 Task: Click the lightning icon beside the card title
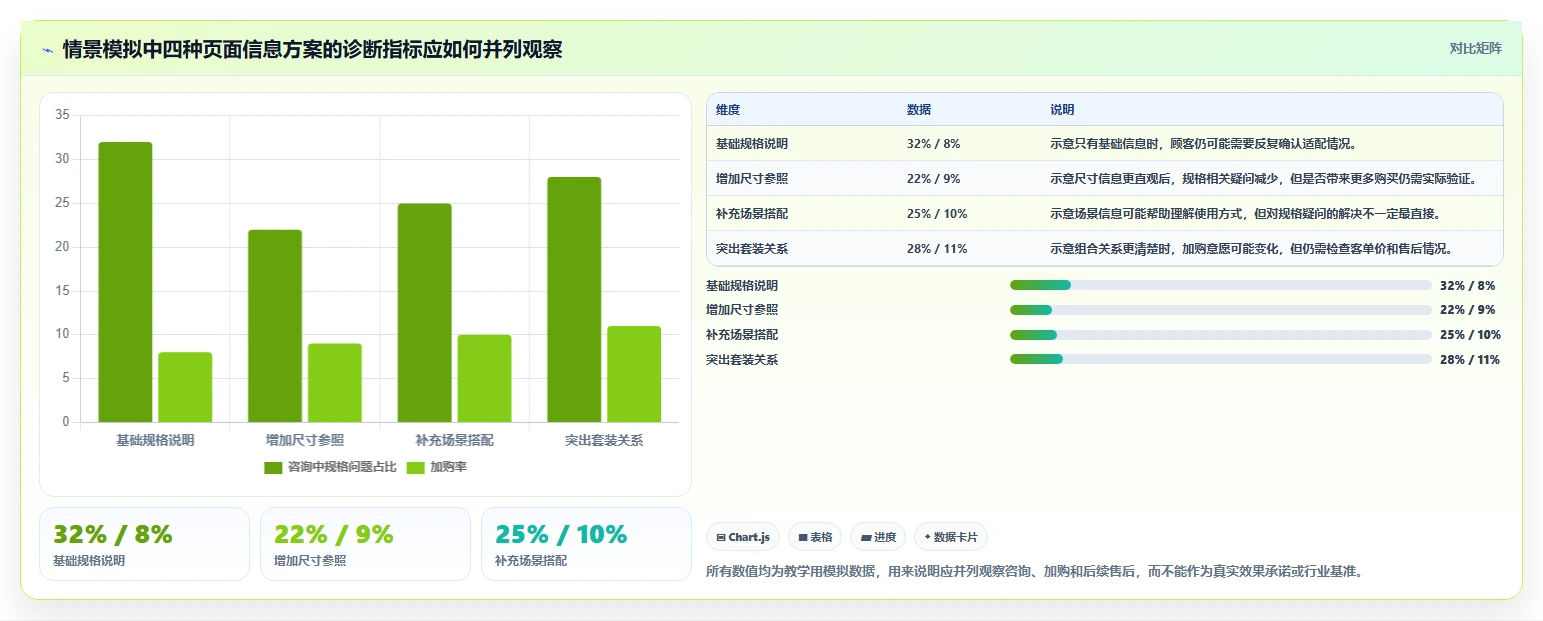click(48, 49)
